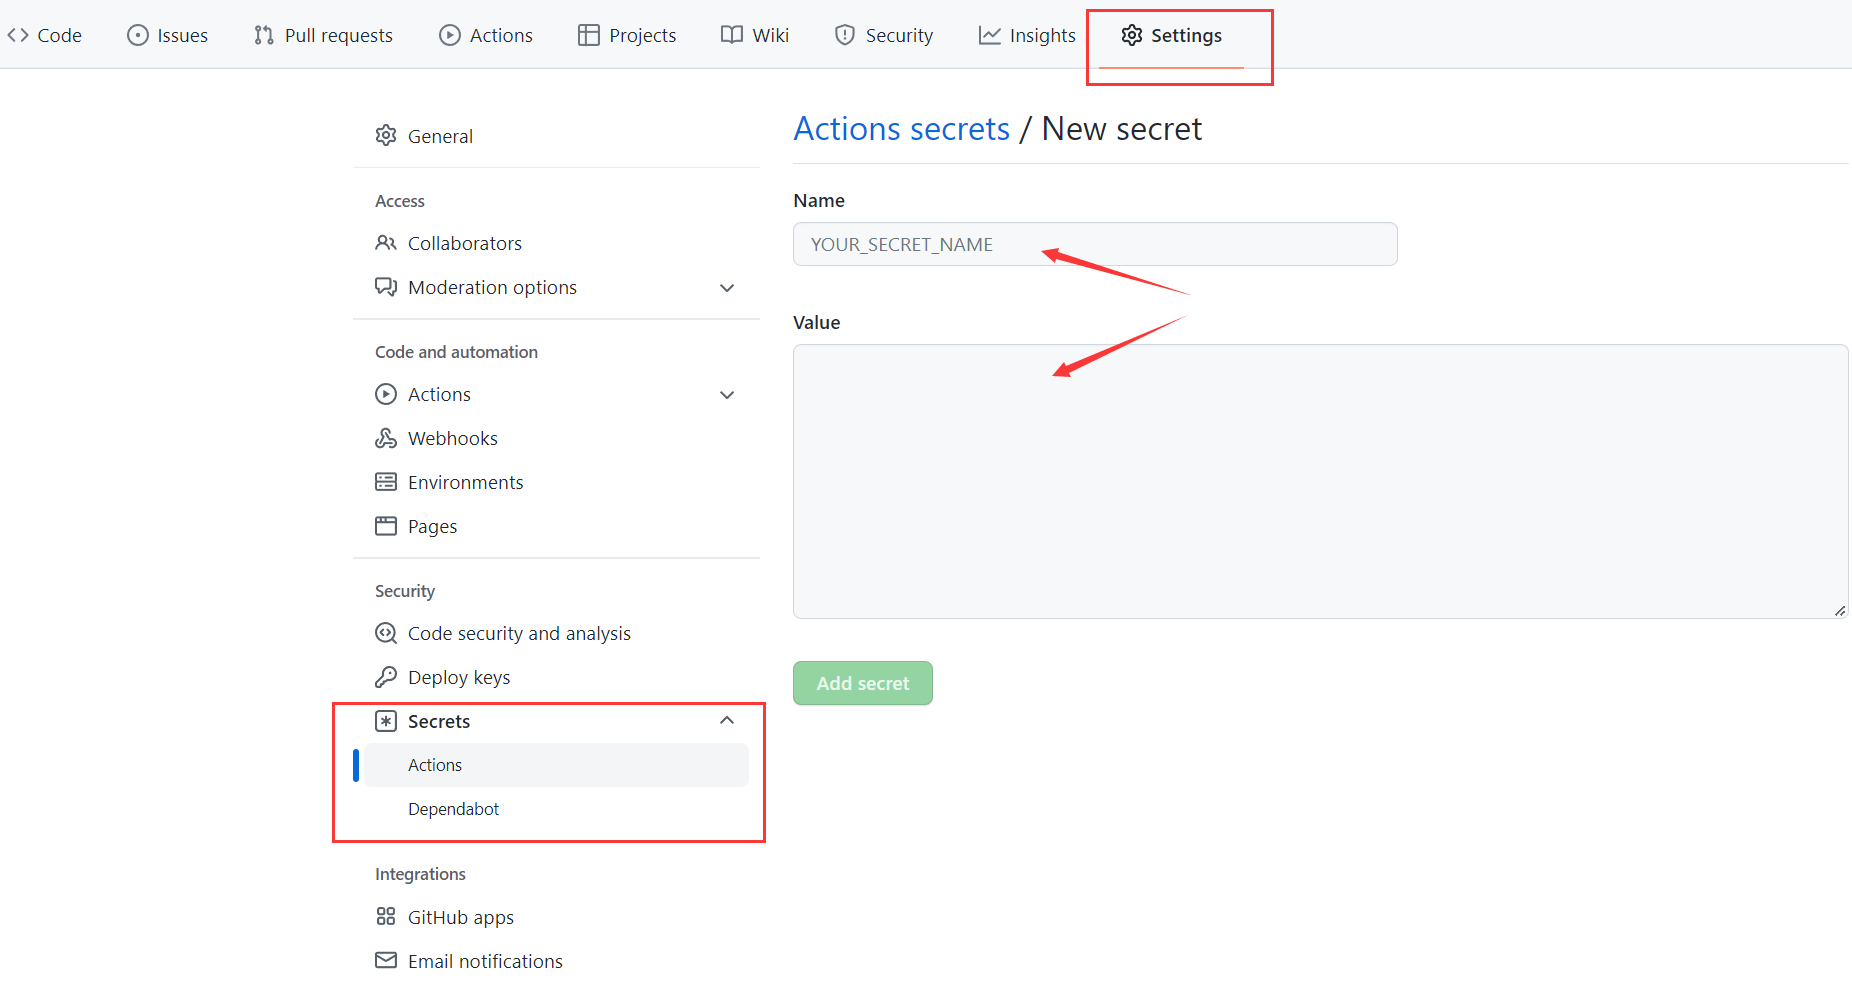1852x991 pixels.
Task: Click the Email notifications option
Action: (484, 960)
